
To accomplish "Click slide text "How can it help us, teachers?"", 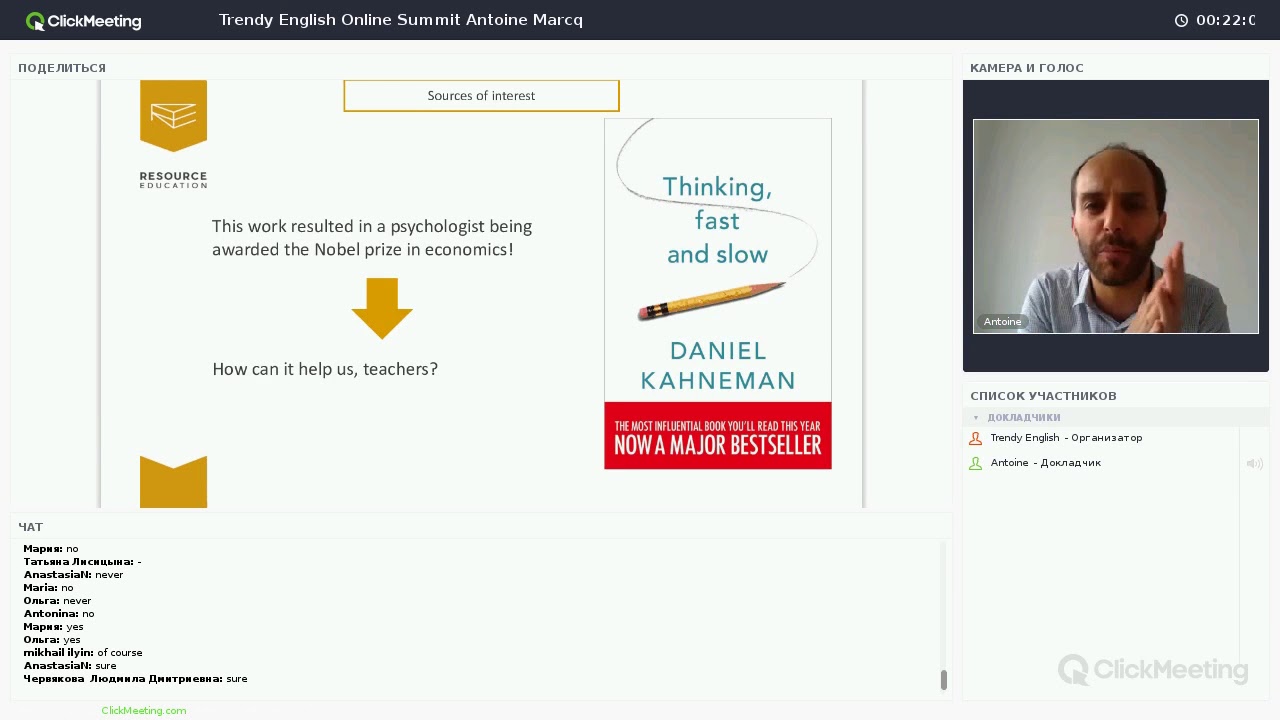I will (x=325, y=369).
